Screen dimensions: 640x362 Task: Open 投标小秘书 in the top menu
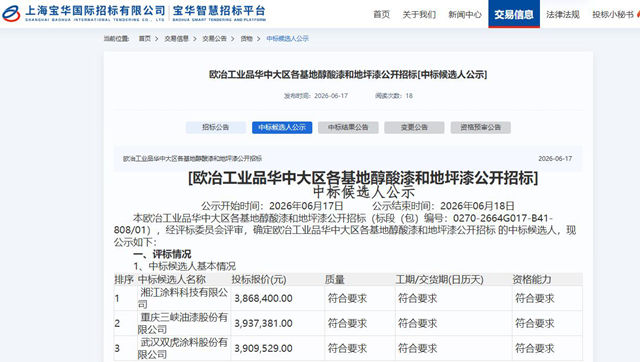click(x=613, y=15)
